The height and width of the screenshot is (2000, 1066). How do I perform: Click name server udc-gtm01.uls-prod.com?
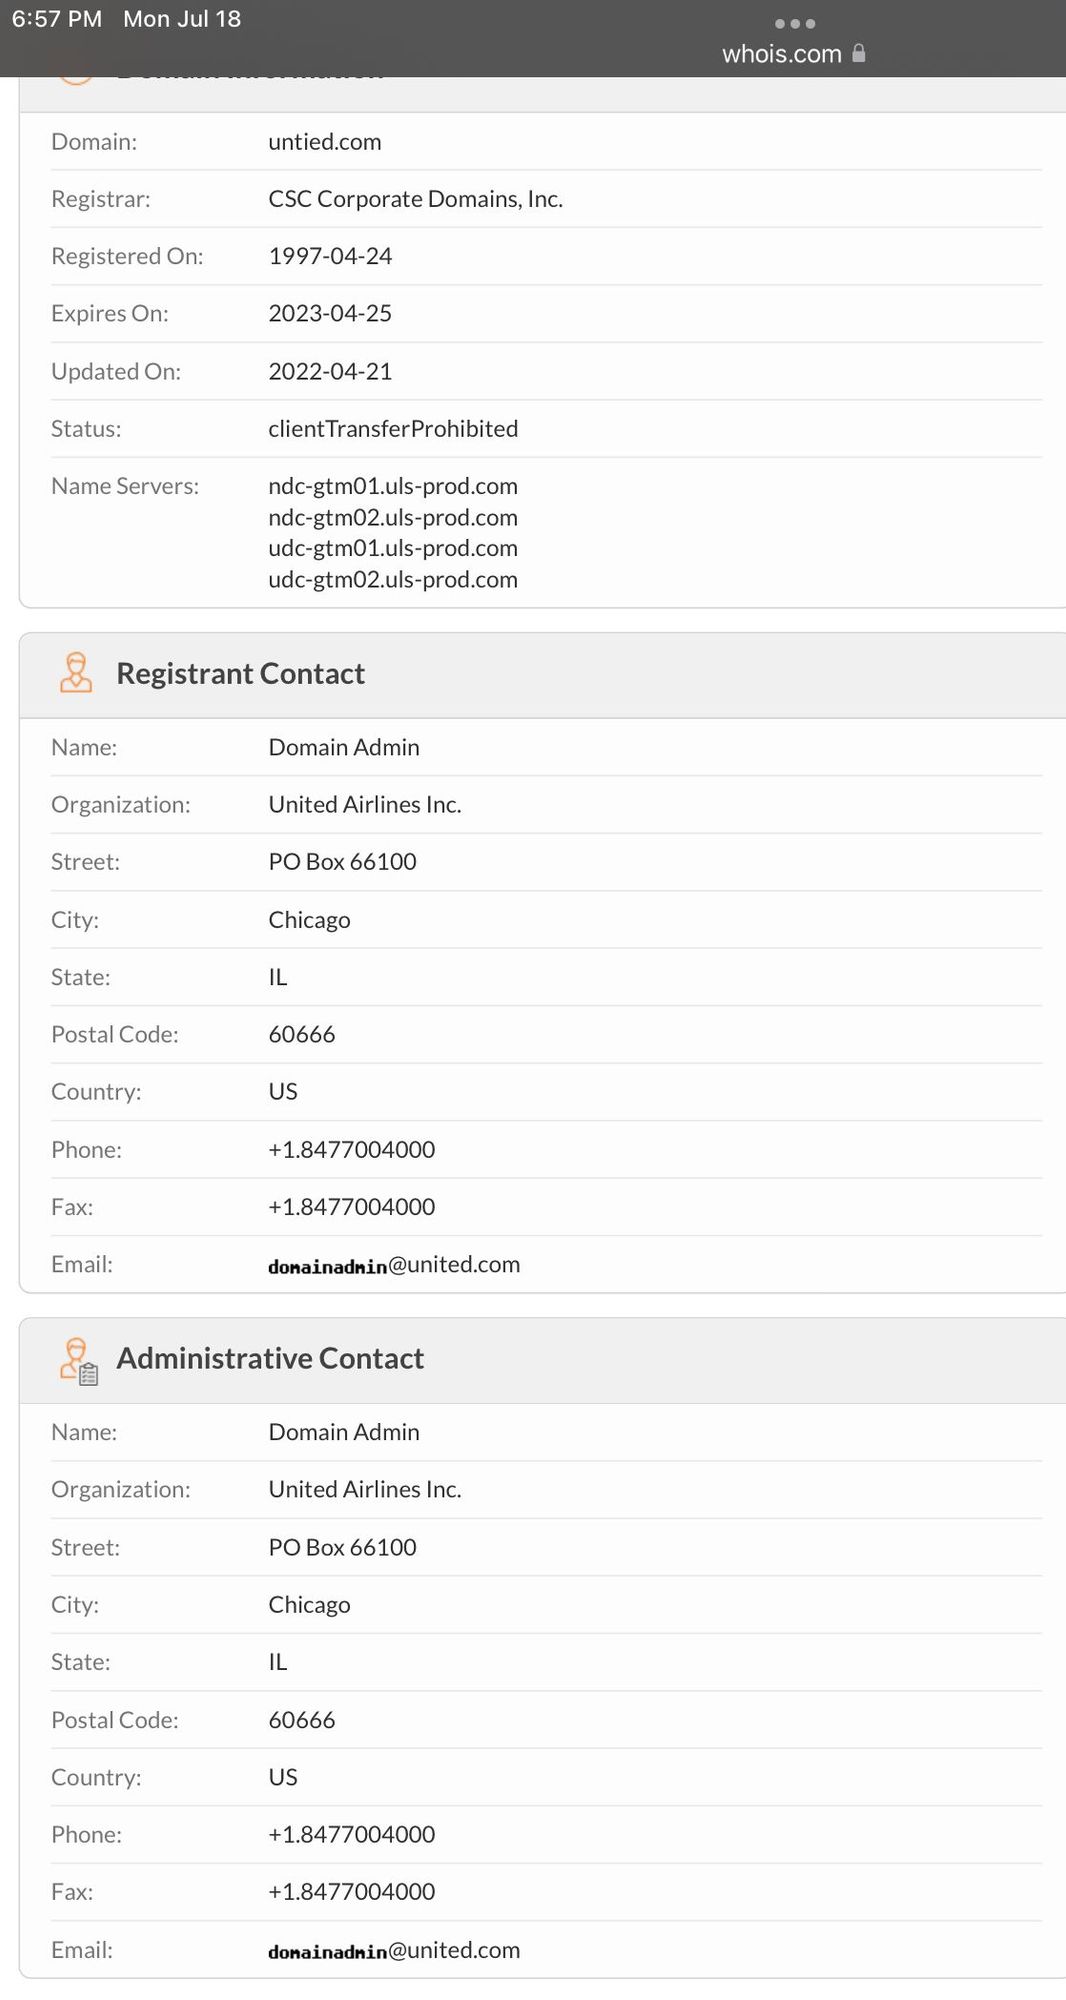click(392, 548)
